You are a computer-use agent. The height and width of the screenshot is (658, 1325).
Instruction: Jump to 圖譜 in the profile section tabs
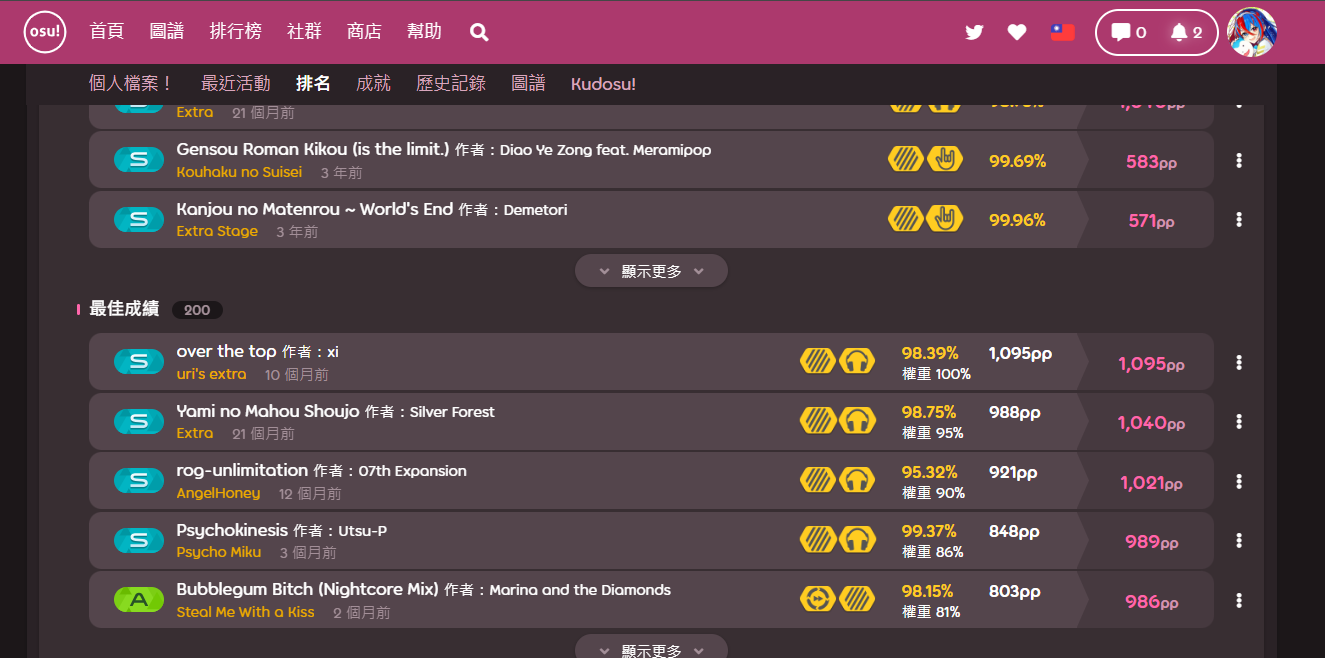point(528,84)
